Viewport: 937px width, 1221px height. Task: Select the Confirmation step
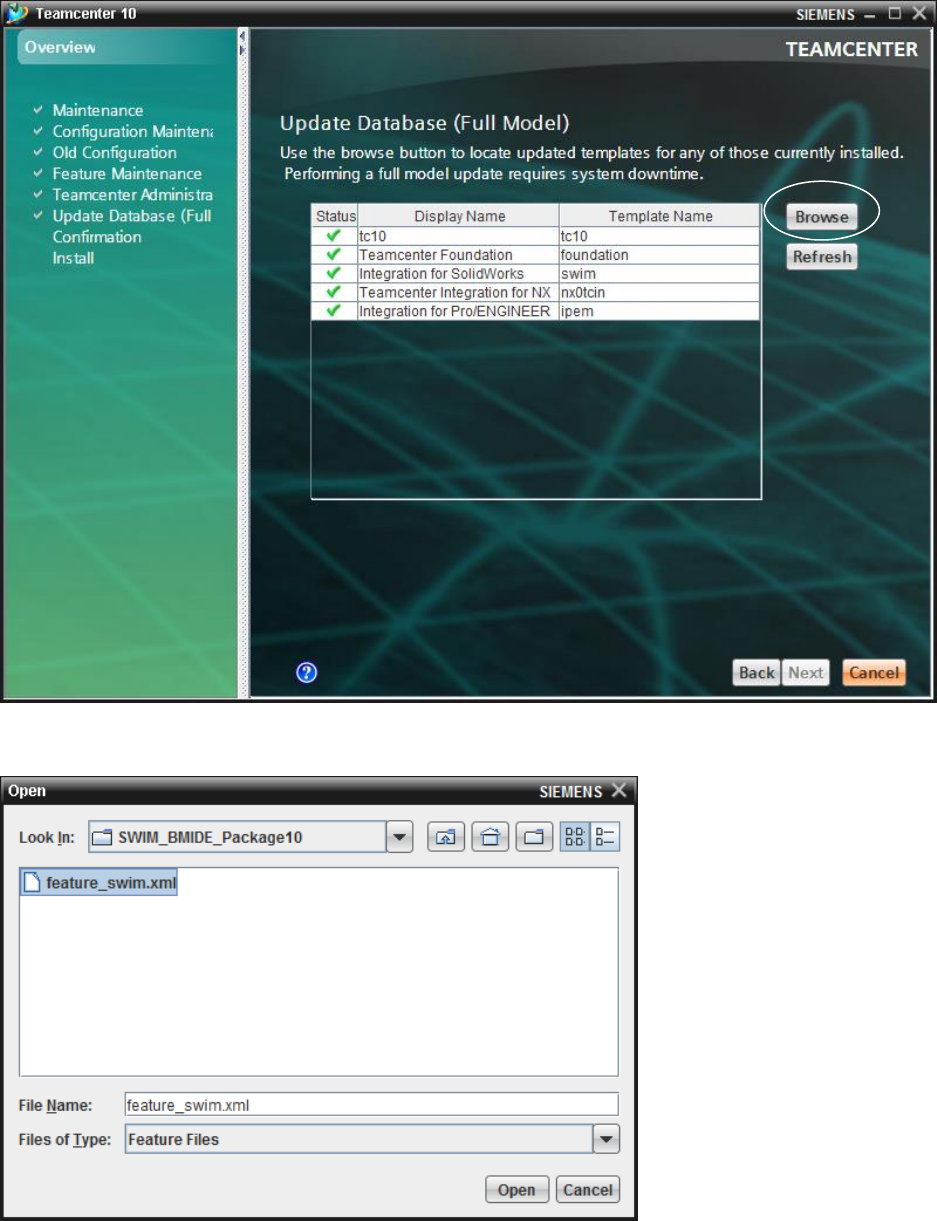[97, 237]
